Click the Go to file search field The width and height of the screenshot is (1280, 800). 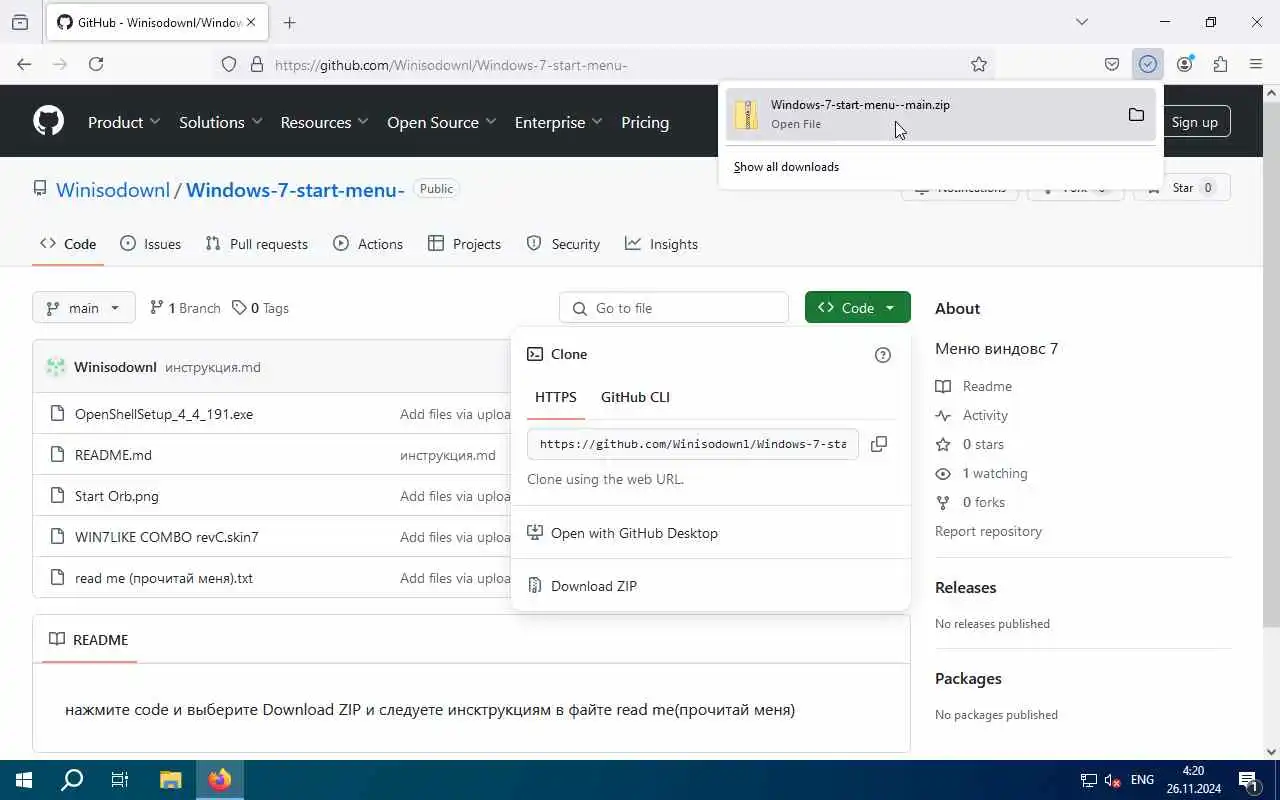click(674, 308)
